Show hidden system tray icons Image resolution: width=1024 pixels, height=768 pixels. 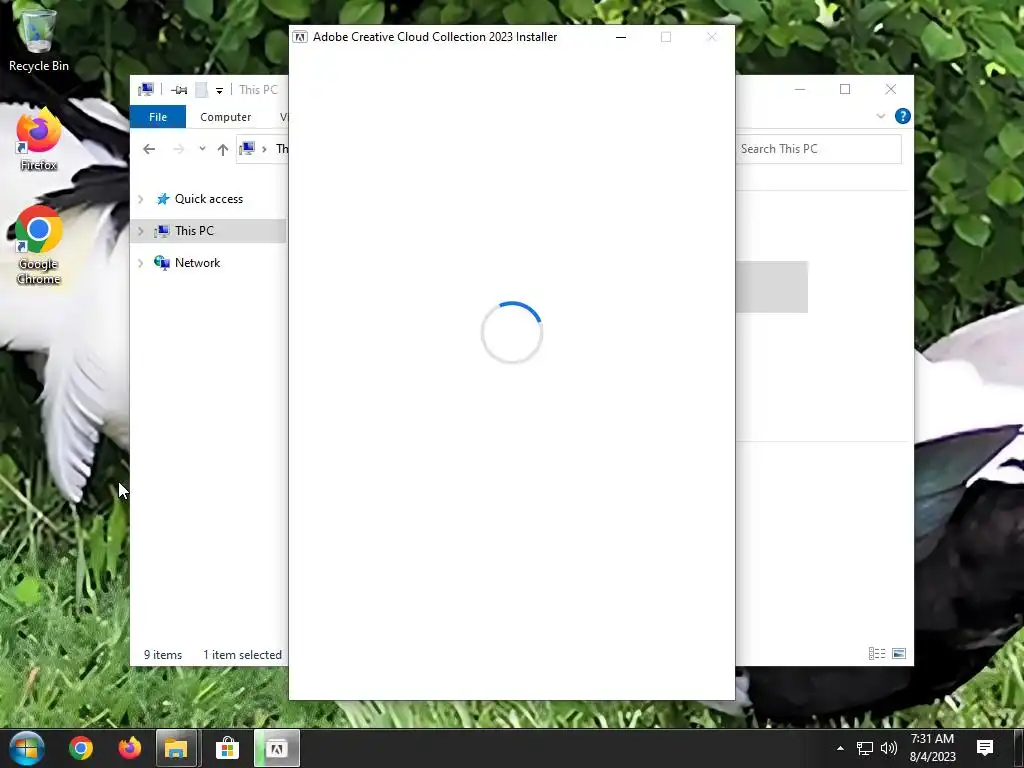point(840,748)
